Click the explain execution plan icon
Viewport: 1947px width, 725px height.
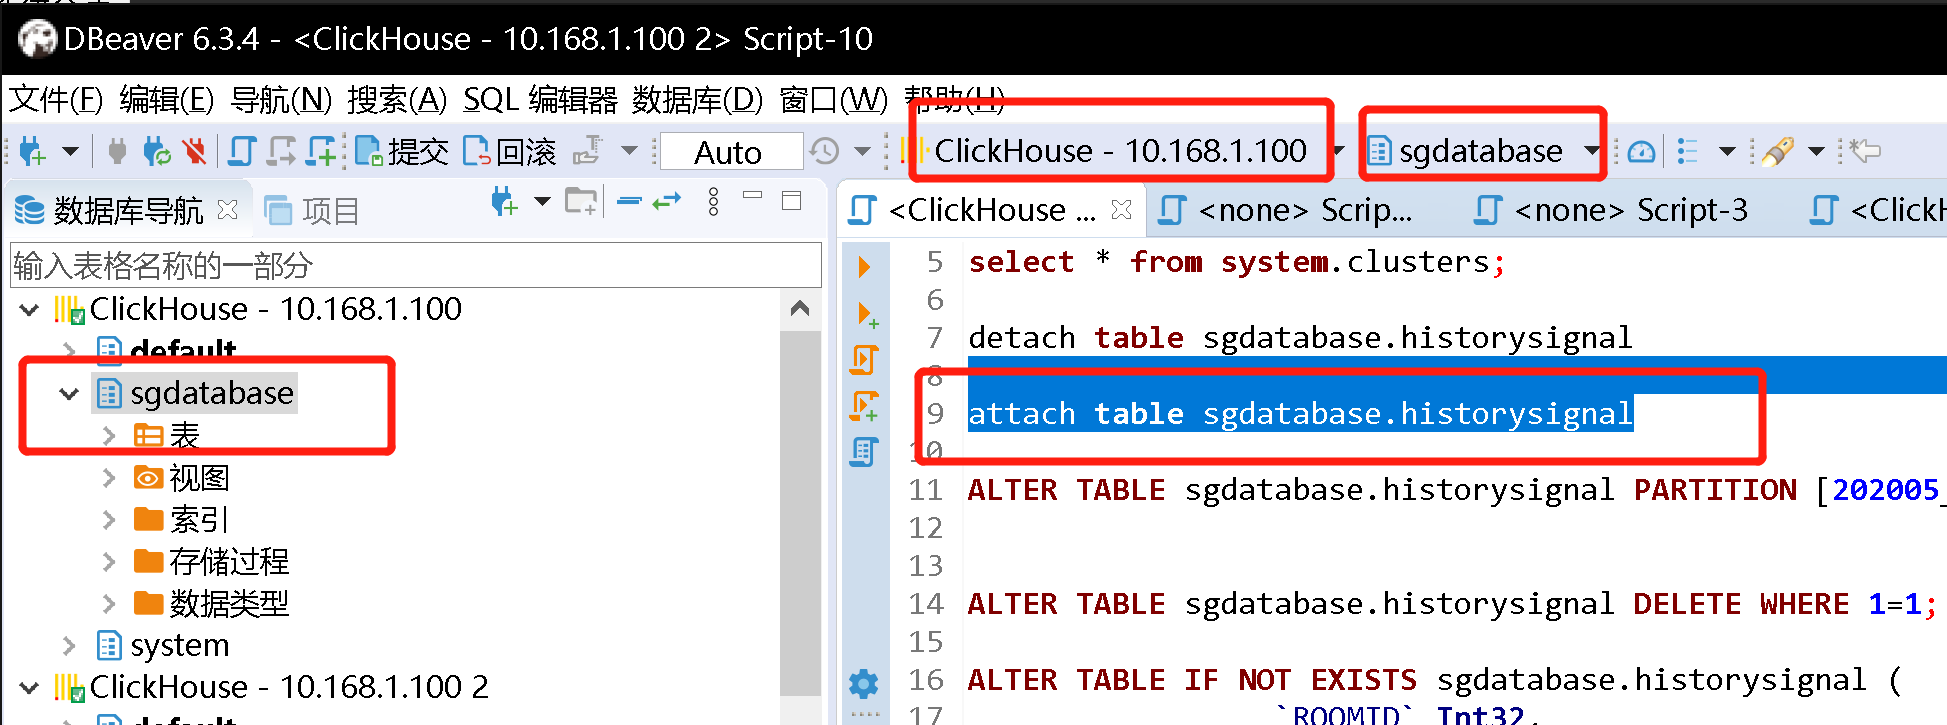coord(864,452)
